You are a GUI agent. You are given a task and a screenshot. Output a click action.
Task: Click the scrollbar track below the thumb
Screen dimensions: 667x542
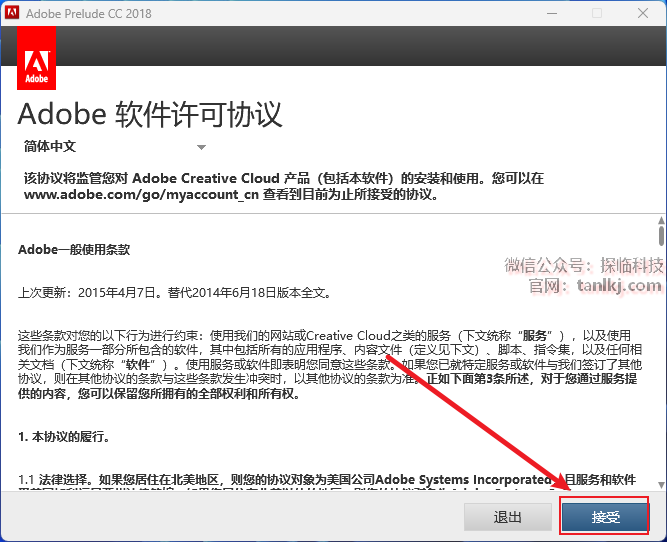[660, 380]
